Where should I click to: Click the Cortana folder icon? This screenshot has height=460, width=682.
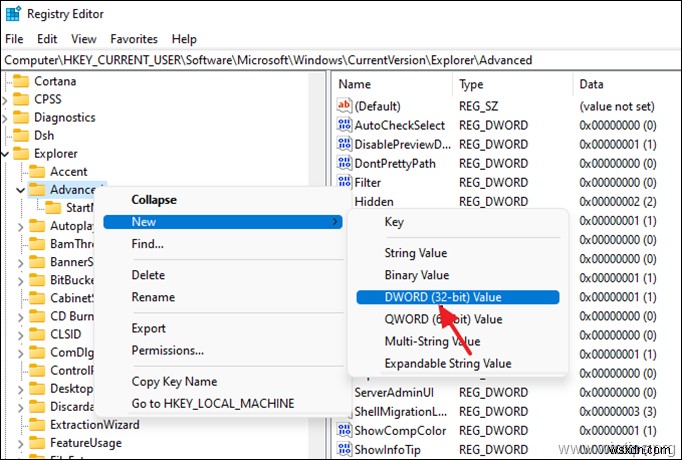tap(21, 81)
